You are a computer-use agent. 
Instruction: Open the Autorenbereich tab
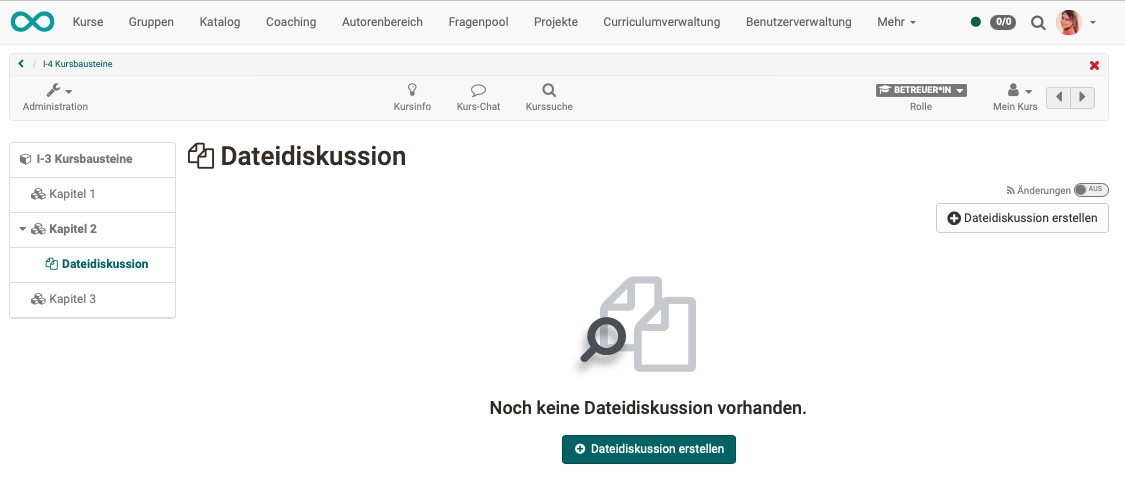(382, 22)
